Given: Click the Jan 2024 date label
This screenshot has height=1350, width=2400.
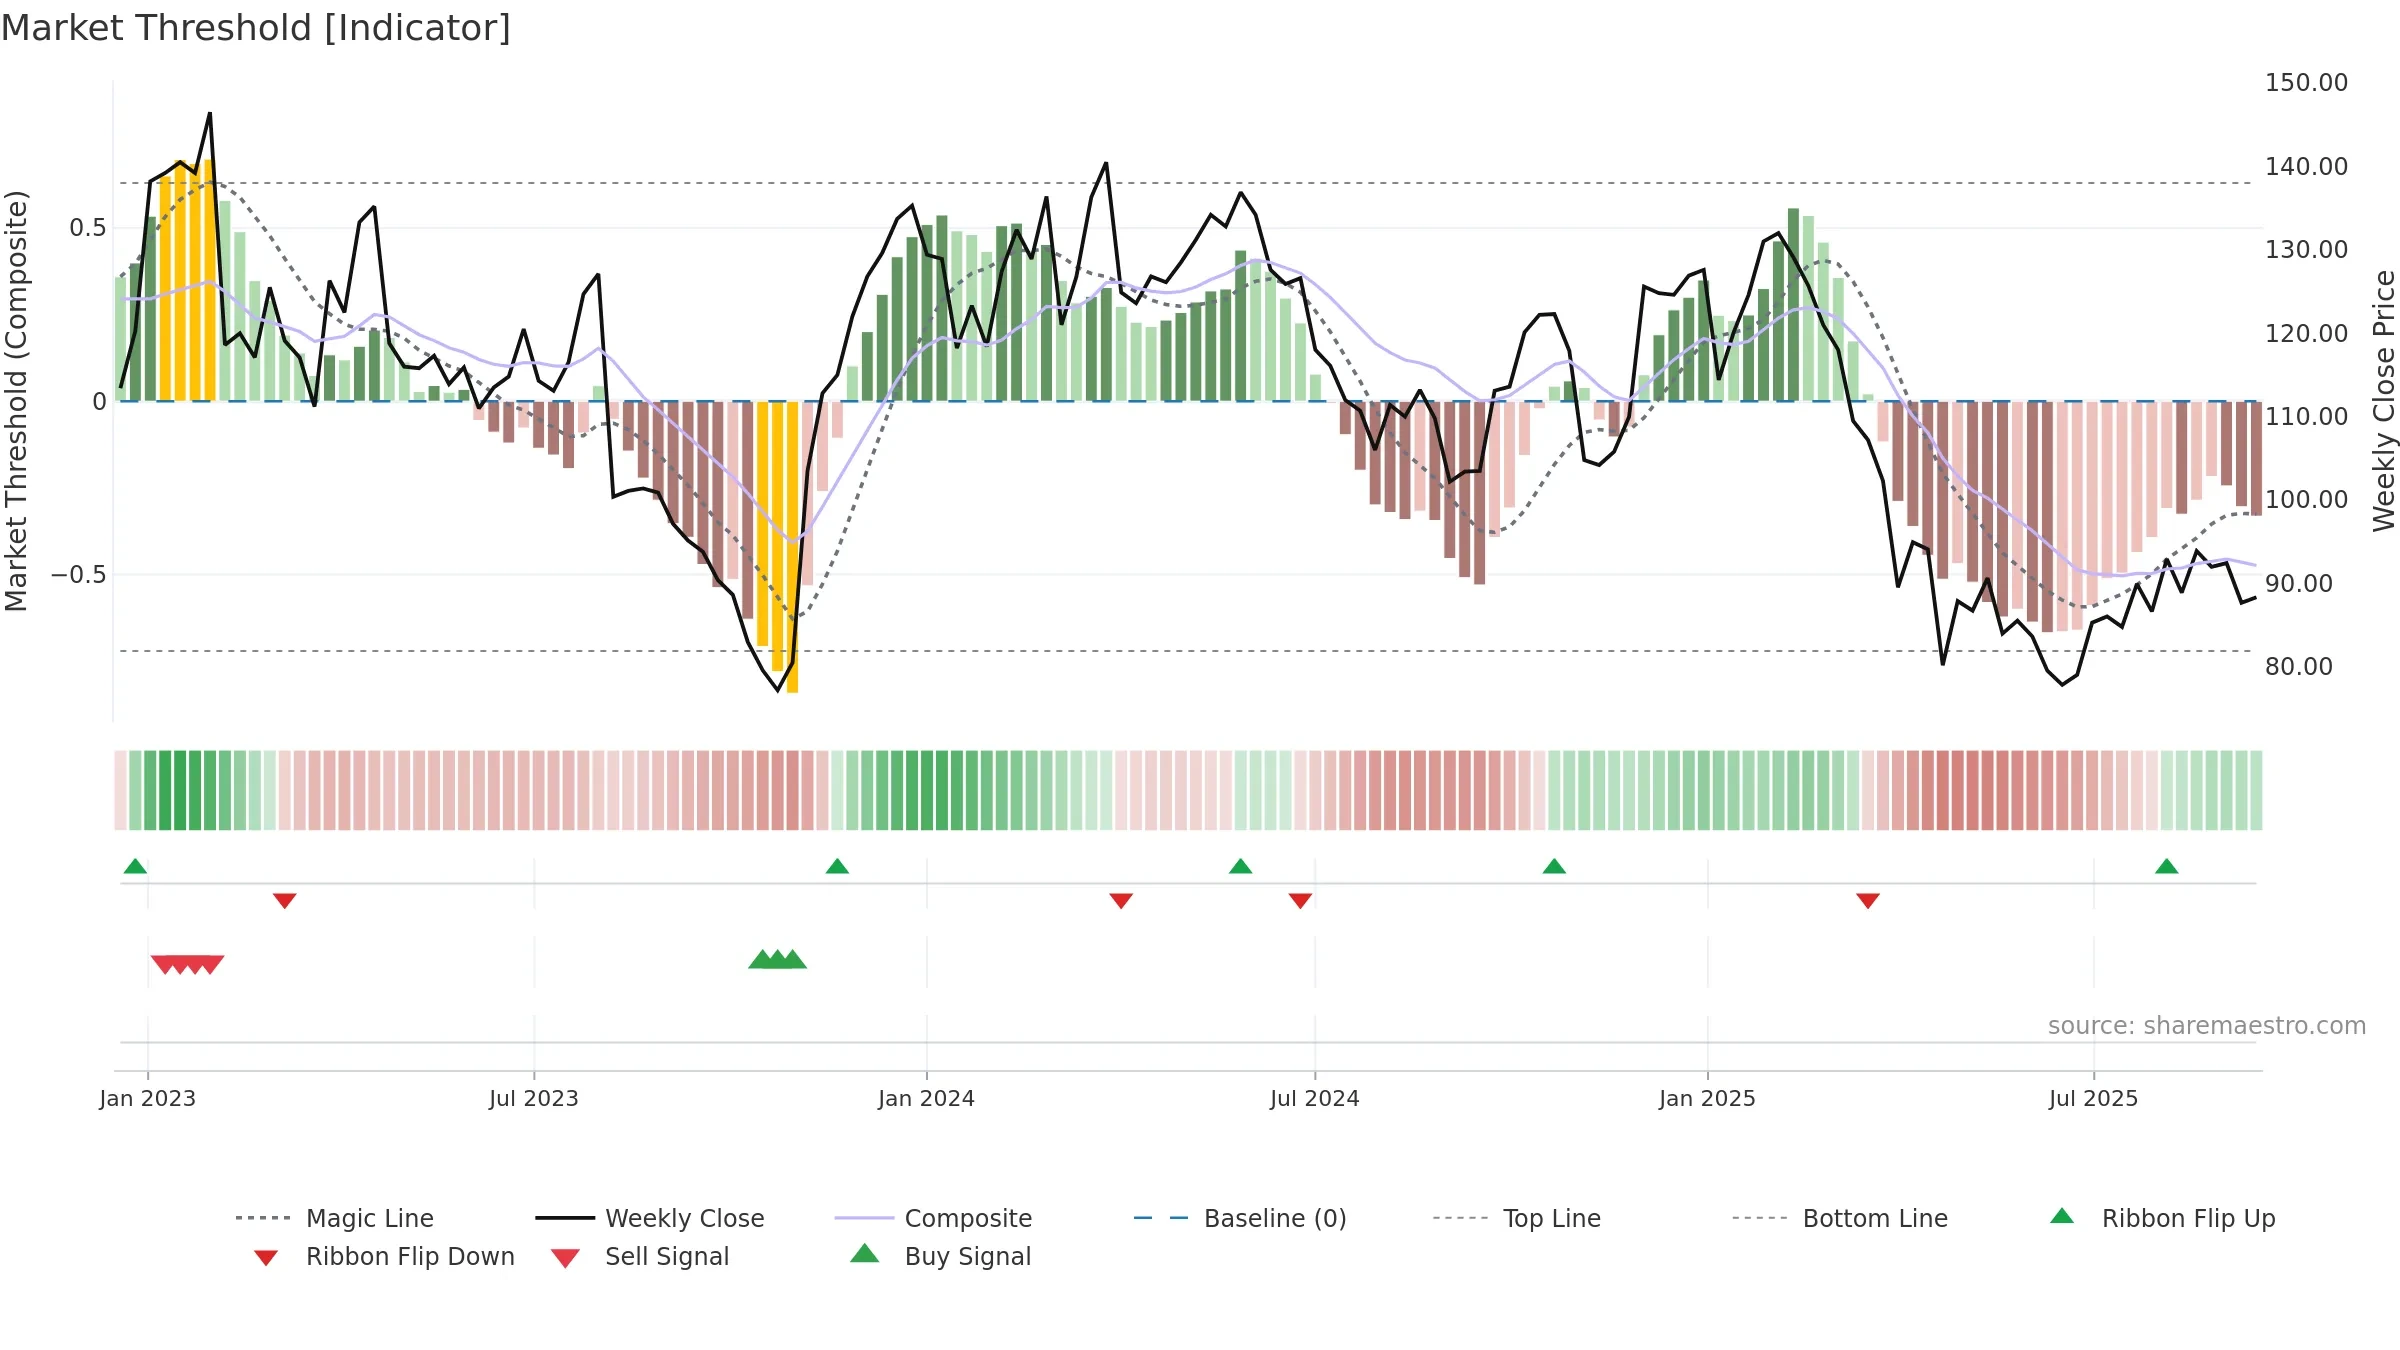Looking at the screenshot, I should coord(927,1099).
